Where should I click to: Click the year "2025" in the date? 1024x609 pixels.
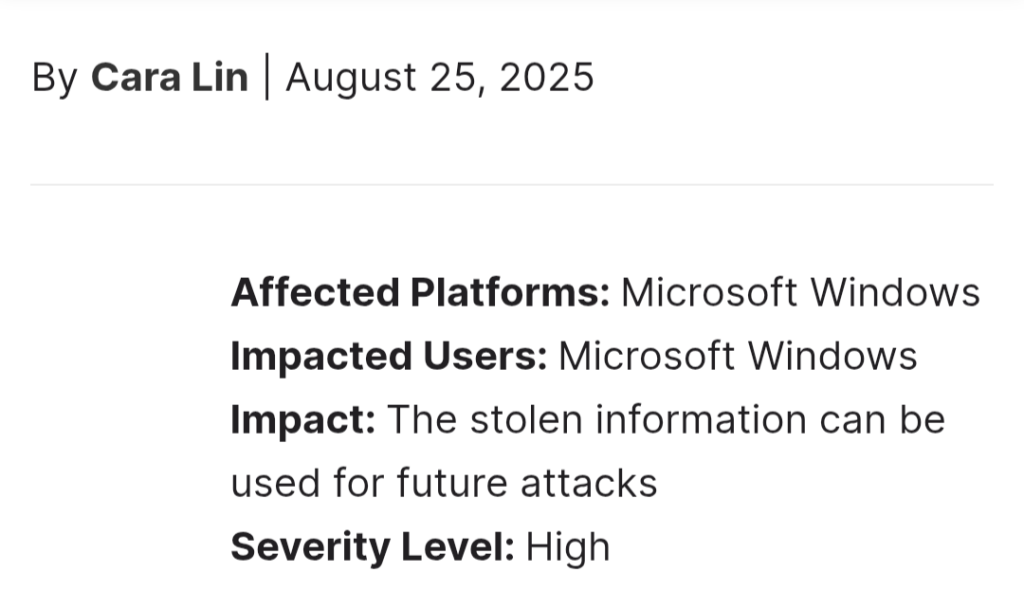point(547,77)
